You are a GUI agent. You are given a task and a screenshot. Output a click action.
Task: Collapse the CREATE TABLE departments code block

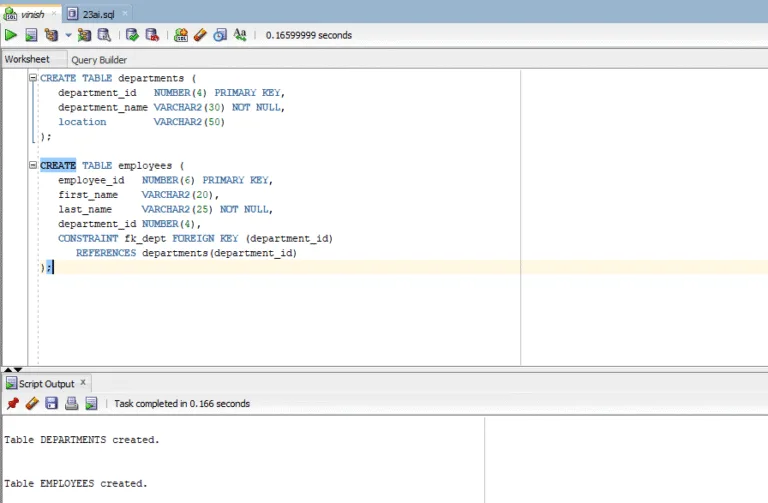tap(33, 77)
